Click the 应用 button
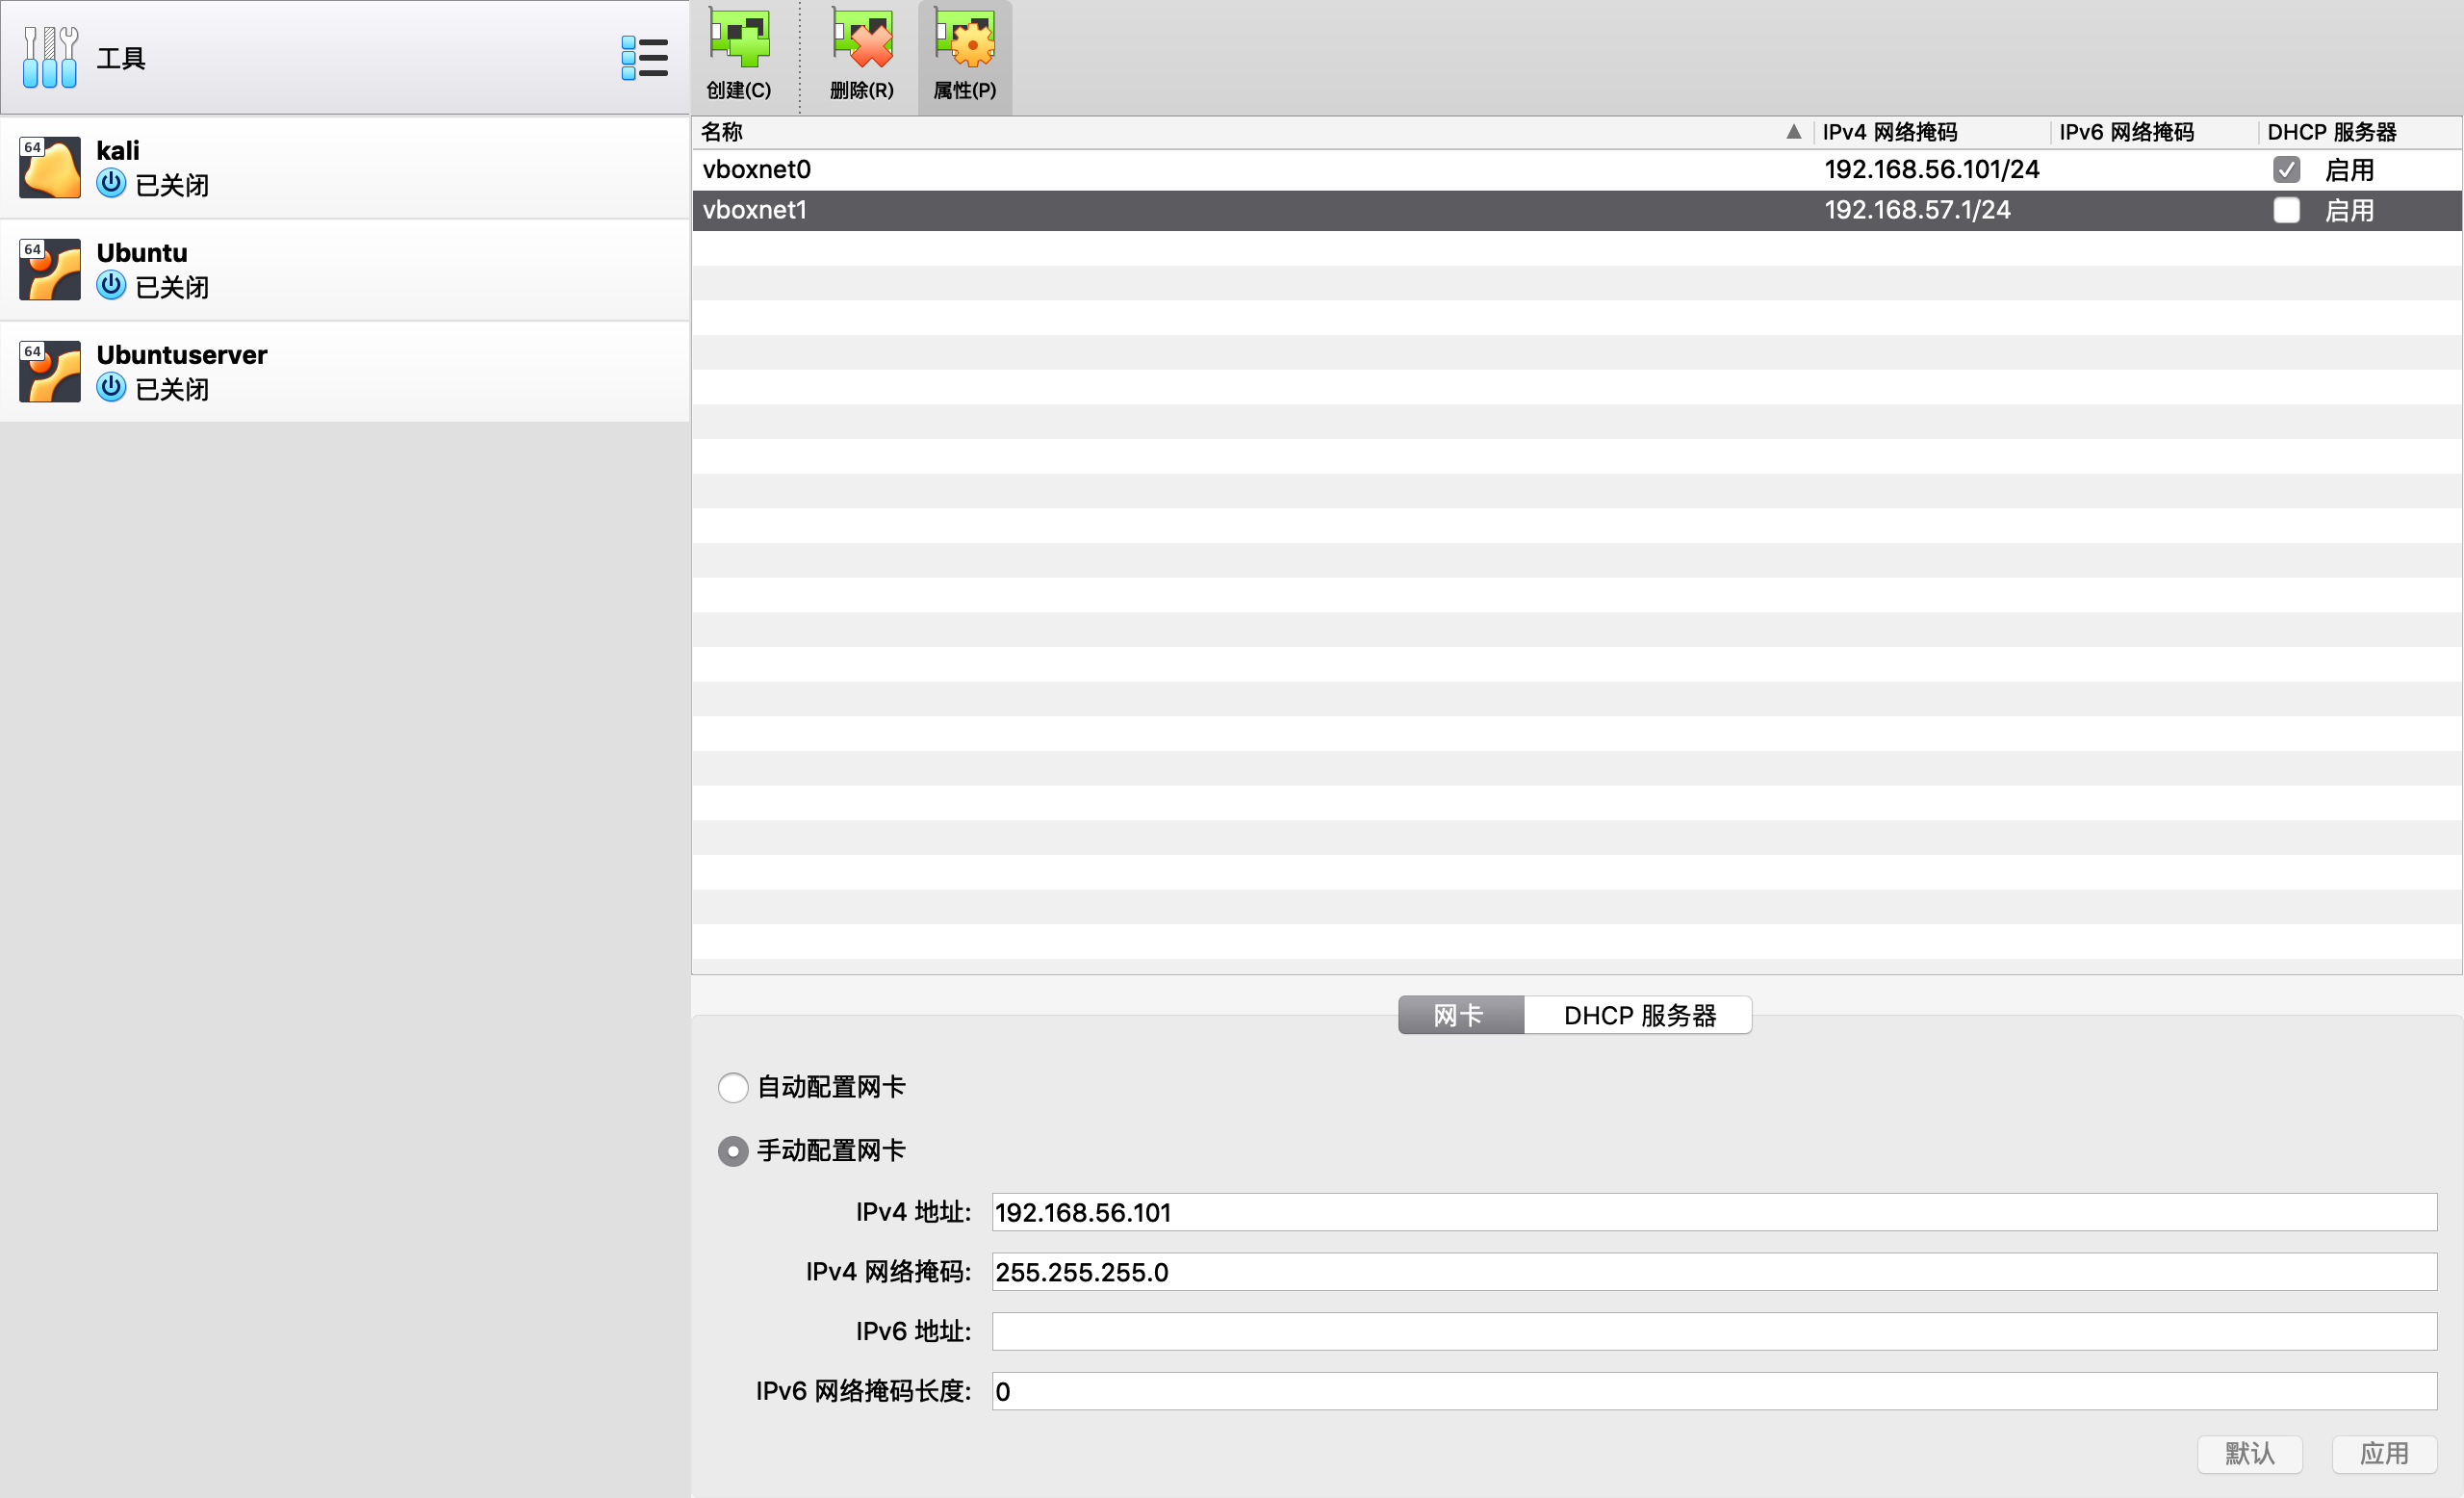Image resolution: width=2464 pixels, height=1498 pixels. click(2385, 1454)
